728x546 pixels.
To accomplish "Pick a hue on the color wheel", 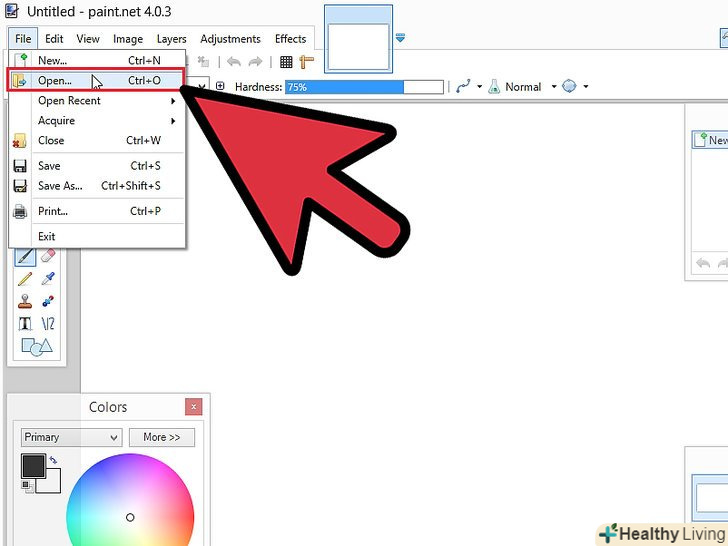I will (x=130, y=500).
